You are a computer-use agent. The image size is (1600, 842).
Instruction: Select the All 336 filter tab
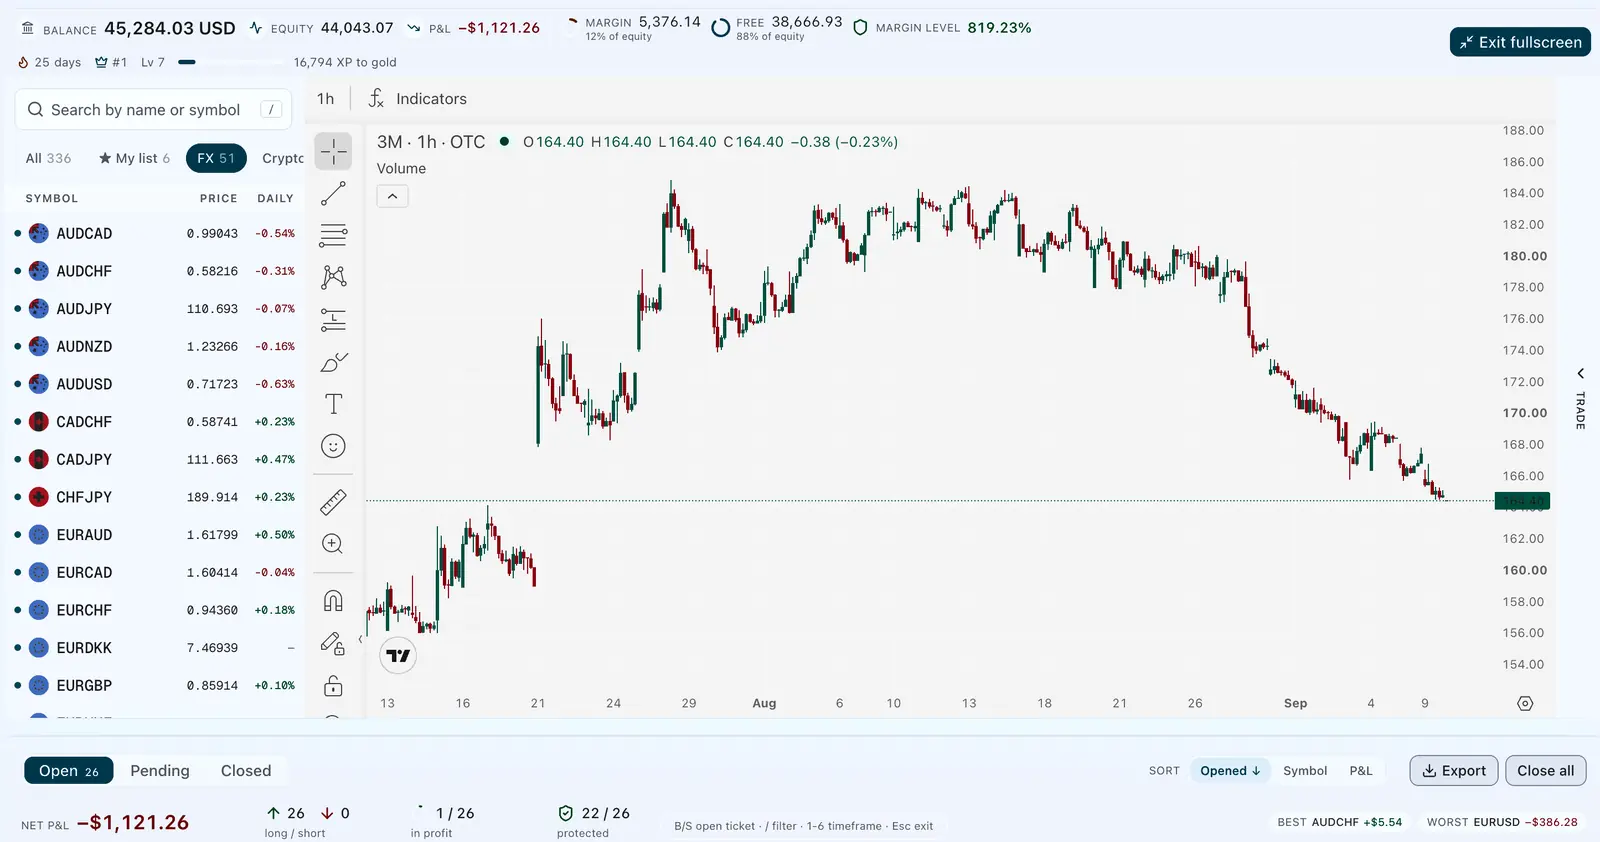point(48,158)
